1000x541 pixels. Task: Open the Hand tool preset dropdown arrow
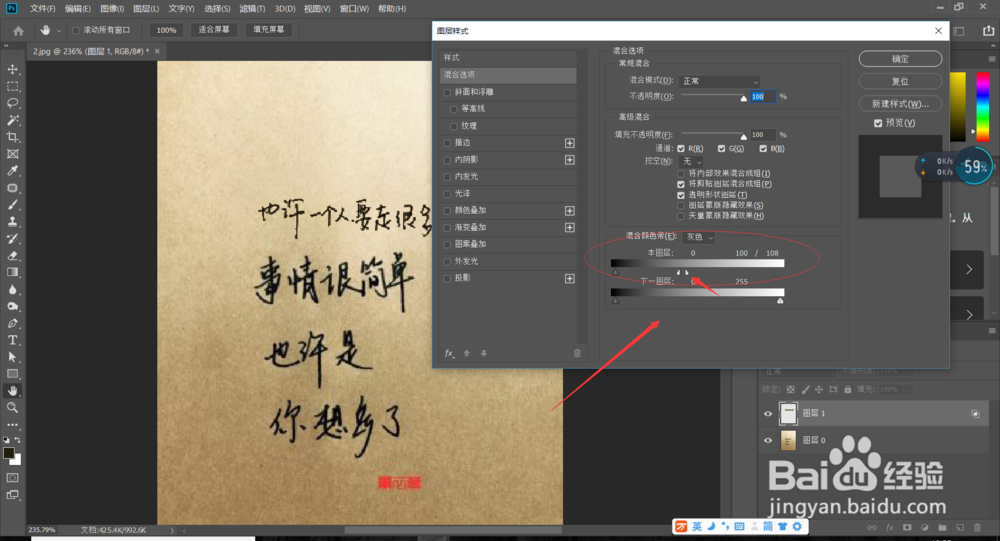(59, 31)
